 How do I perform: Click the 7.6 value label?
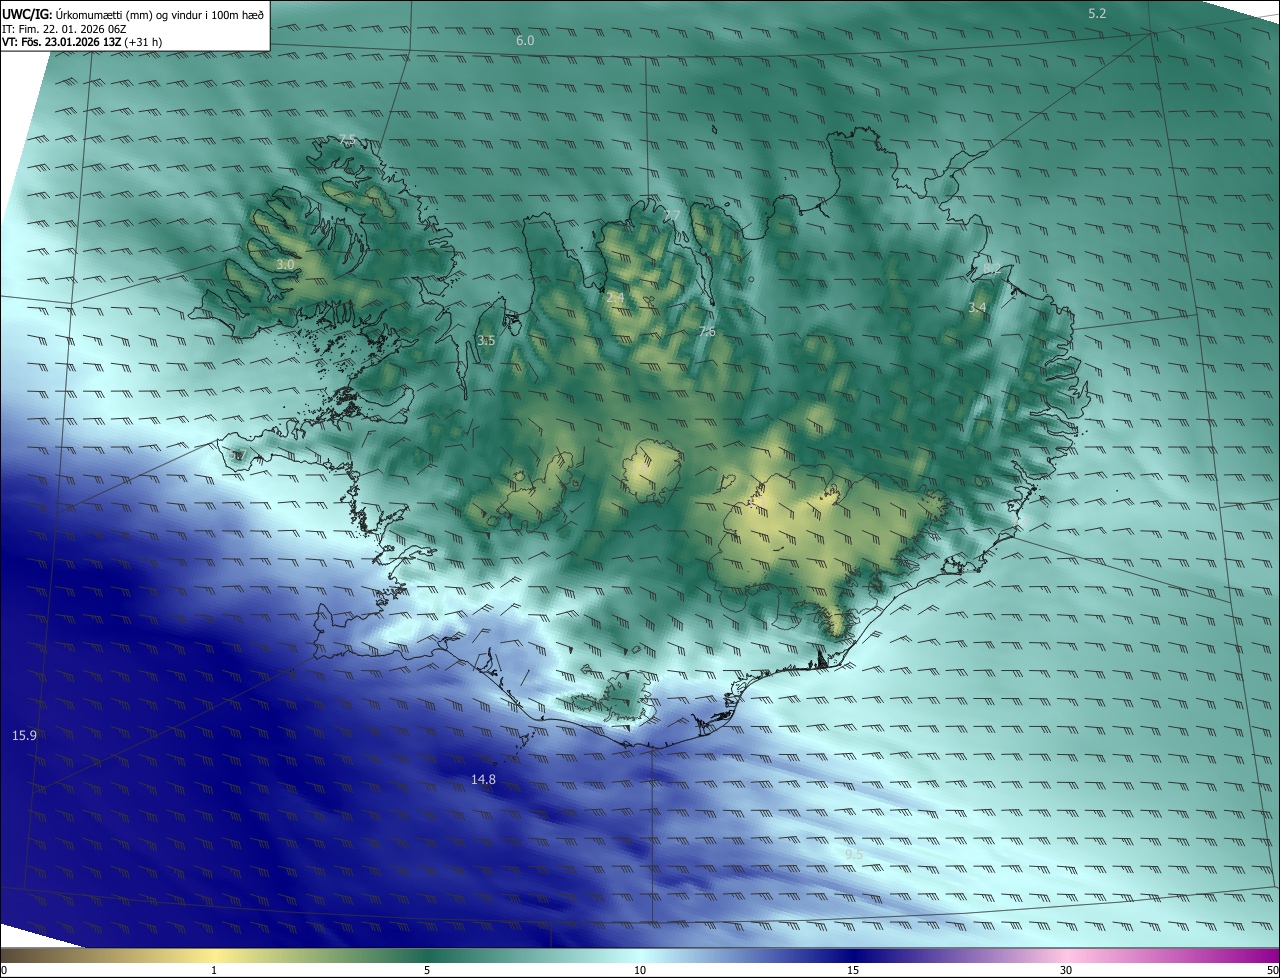(x=706, y=331)
